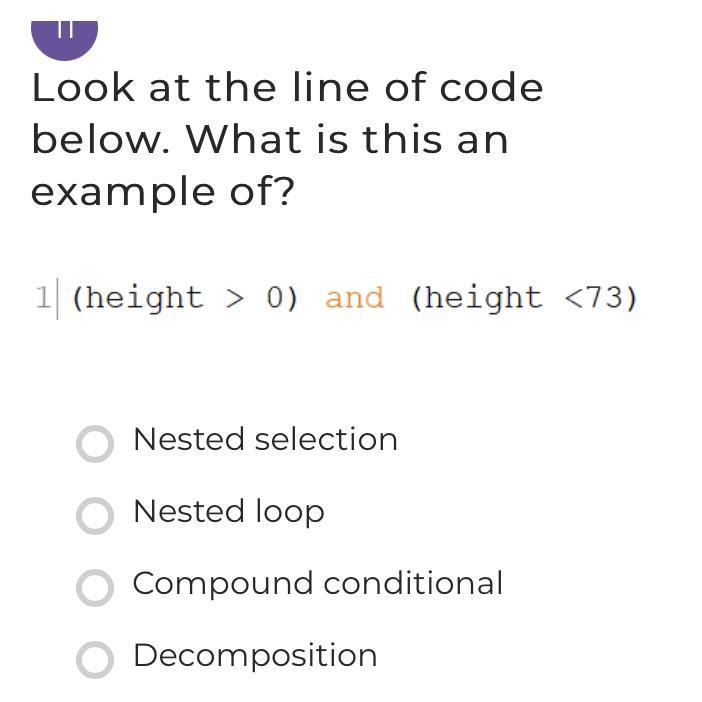
Task: Click the zero value in the code
Action: 275,298
